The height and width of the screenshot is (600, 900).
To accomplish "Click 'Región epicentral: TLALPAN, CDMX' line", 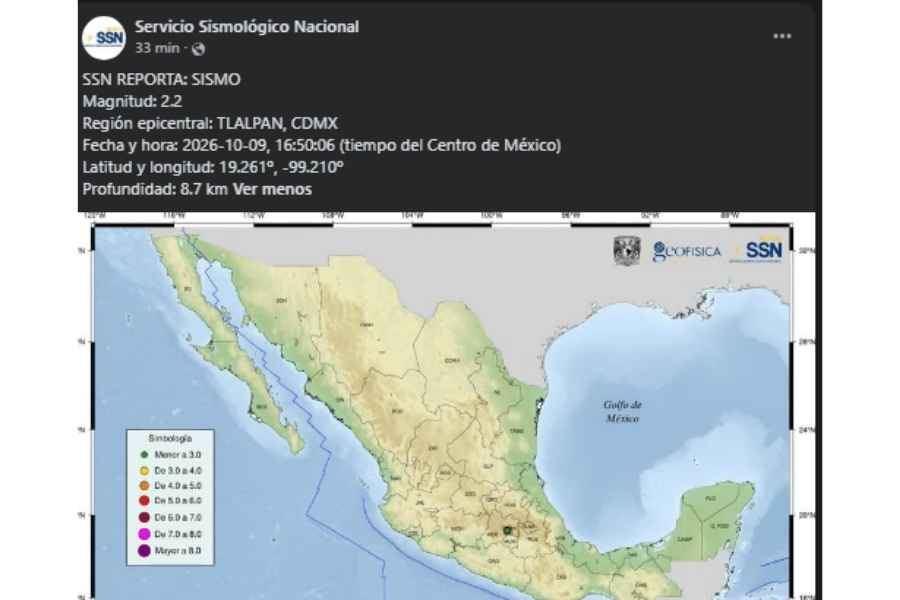I will (x=210, y=123).
